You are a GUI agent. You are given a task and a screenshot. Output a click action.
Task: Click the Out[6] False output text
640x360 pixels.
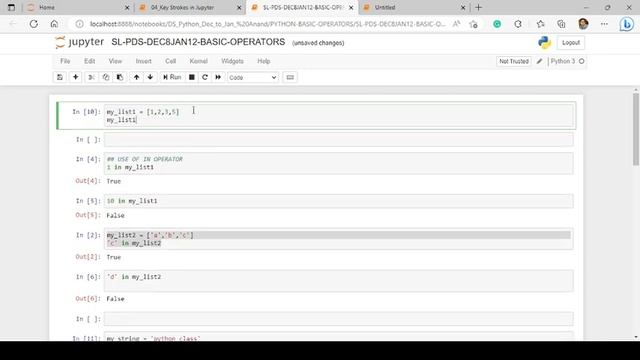pyautogui.click(x=115, y=299)
